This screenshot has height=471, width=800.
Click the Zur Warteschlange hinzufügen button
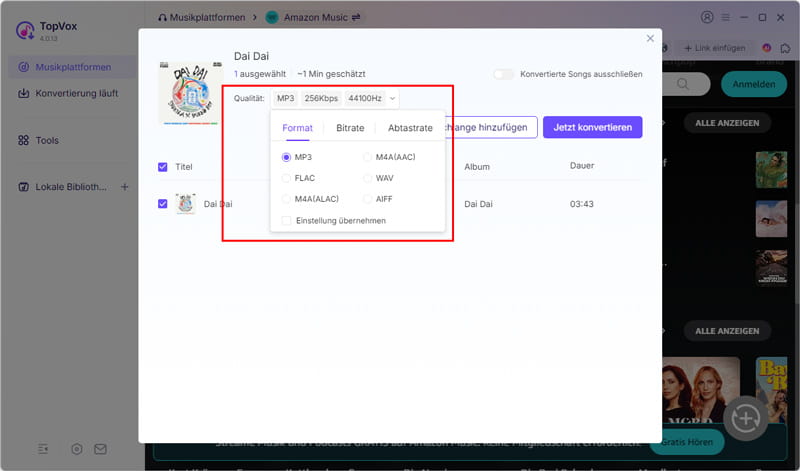[x=491, y=127]
